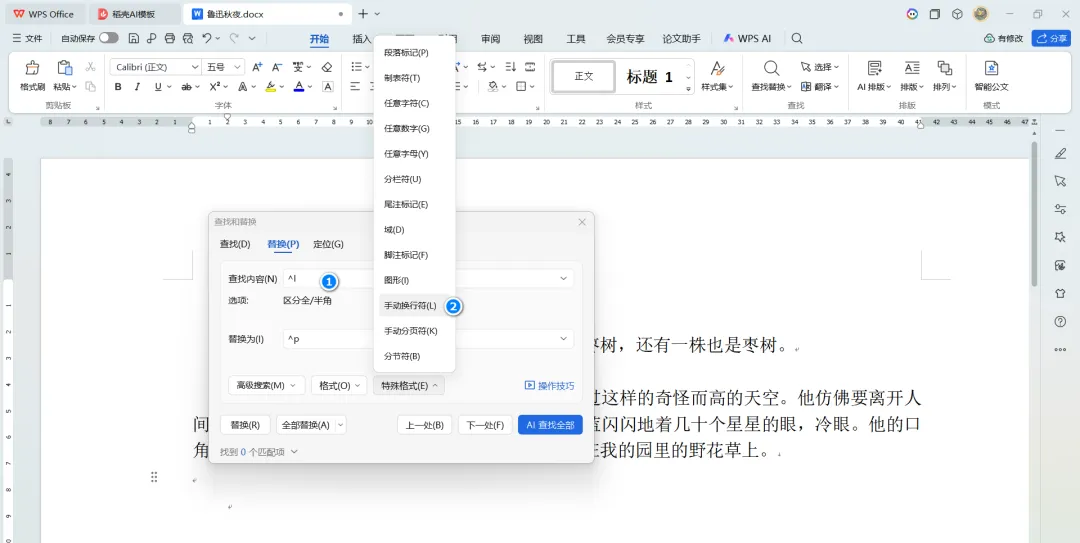Click the Align Left icon
The image size is (1080, 543).
[355, 87]
